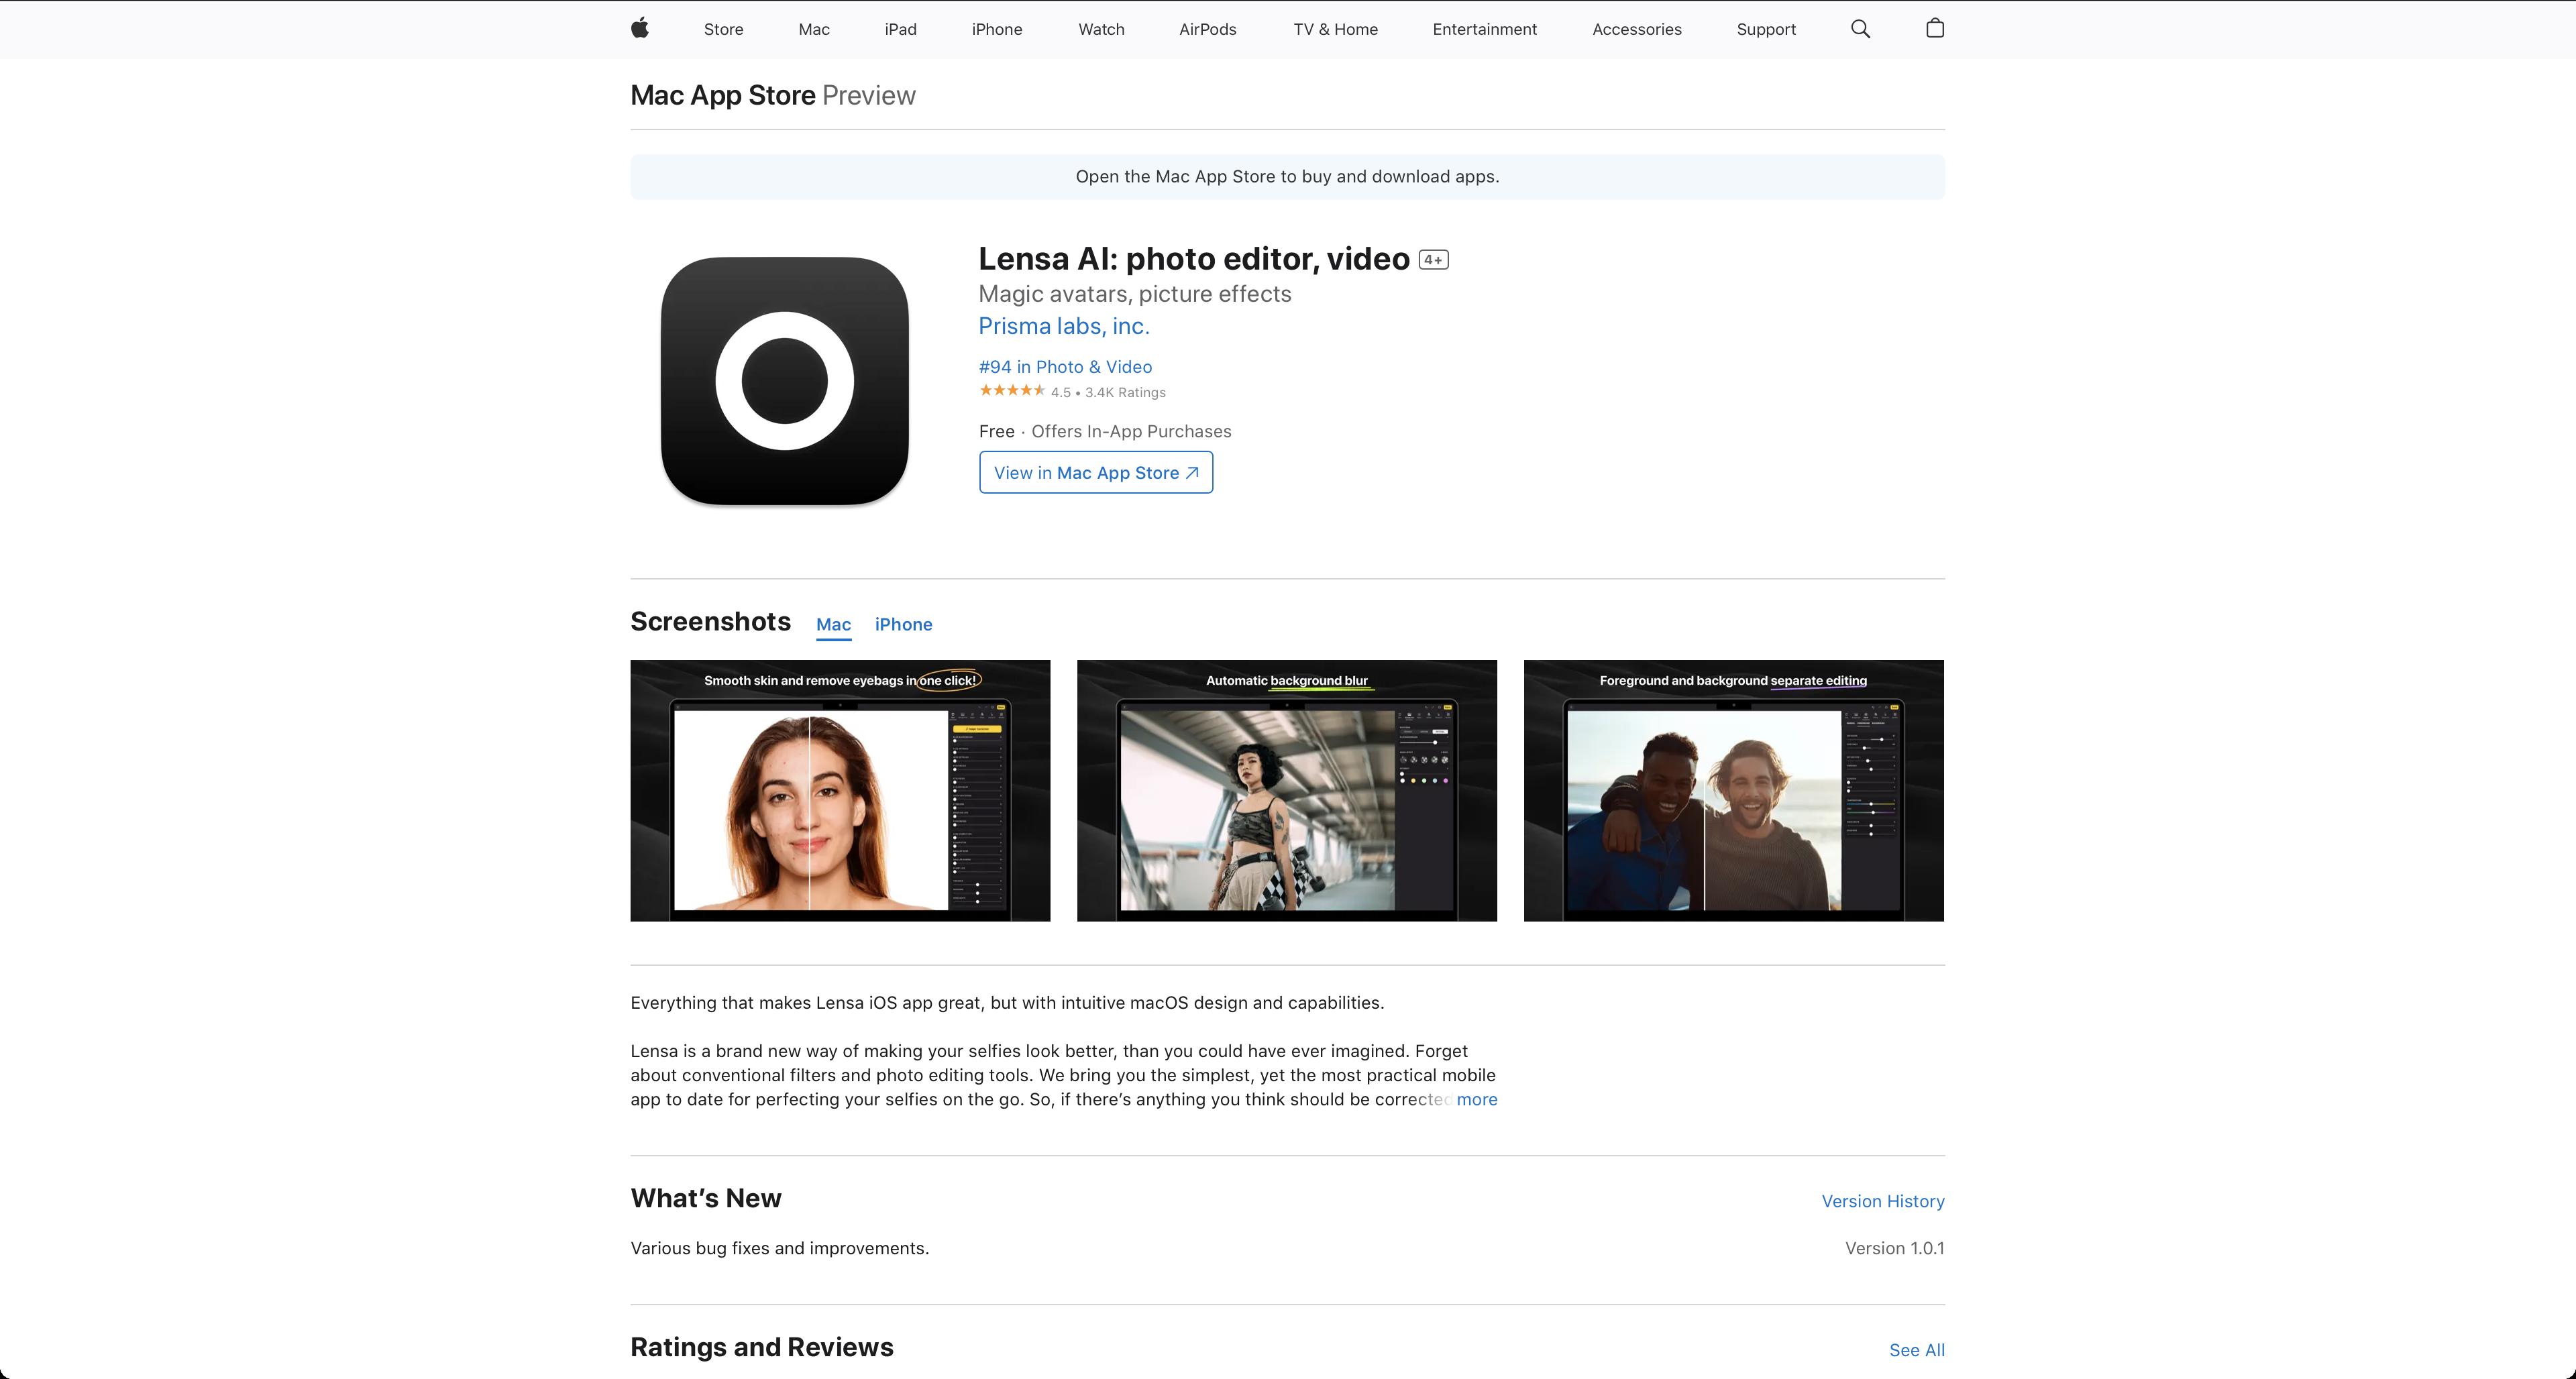
Task: Click the 'What's New' heading
Action: pos(705,1199)
